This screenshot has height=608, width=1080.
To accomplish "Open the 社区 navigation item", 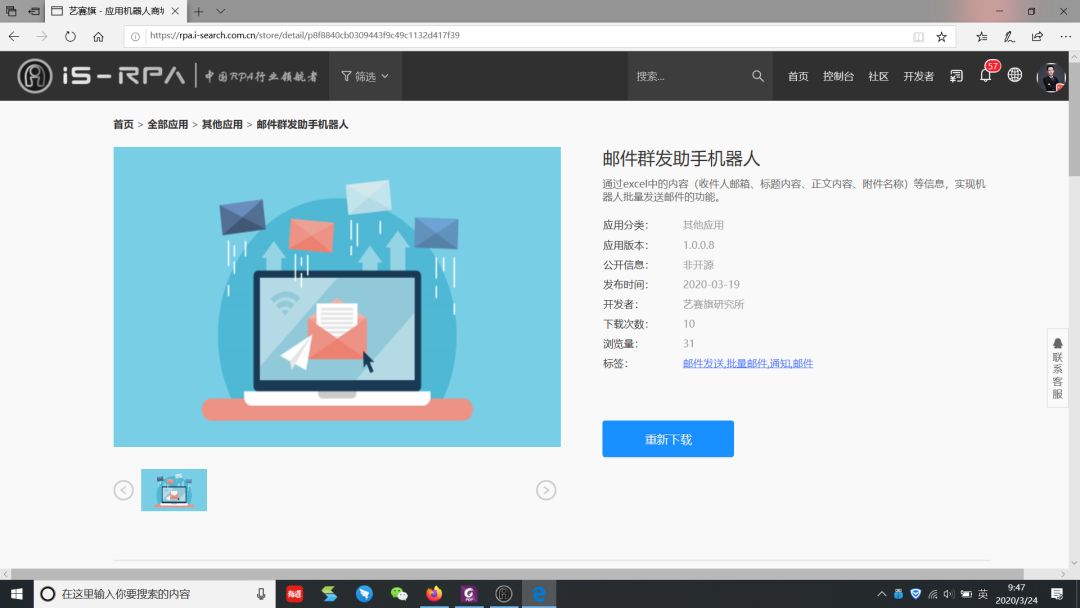I will click(878, 76).
